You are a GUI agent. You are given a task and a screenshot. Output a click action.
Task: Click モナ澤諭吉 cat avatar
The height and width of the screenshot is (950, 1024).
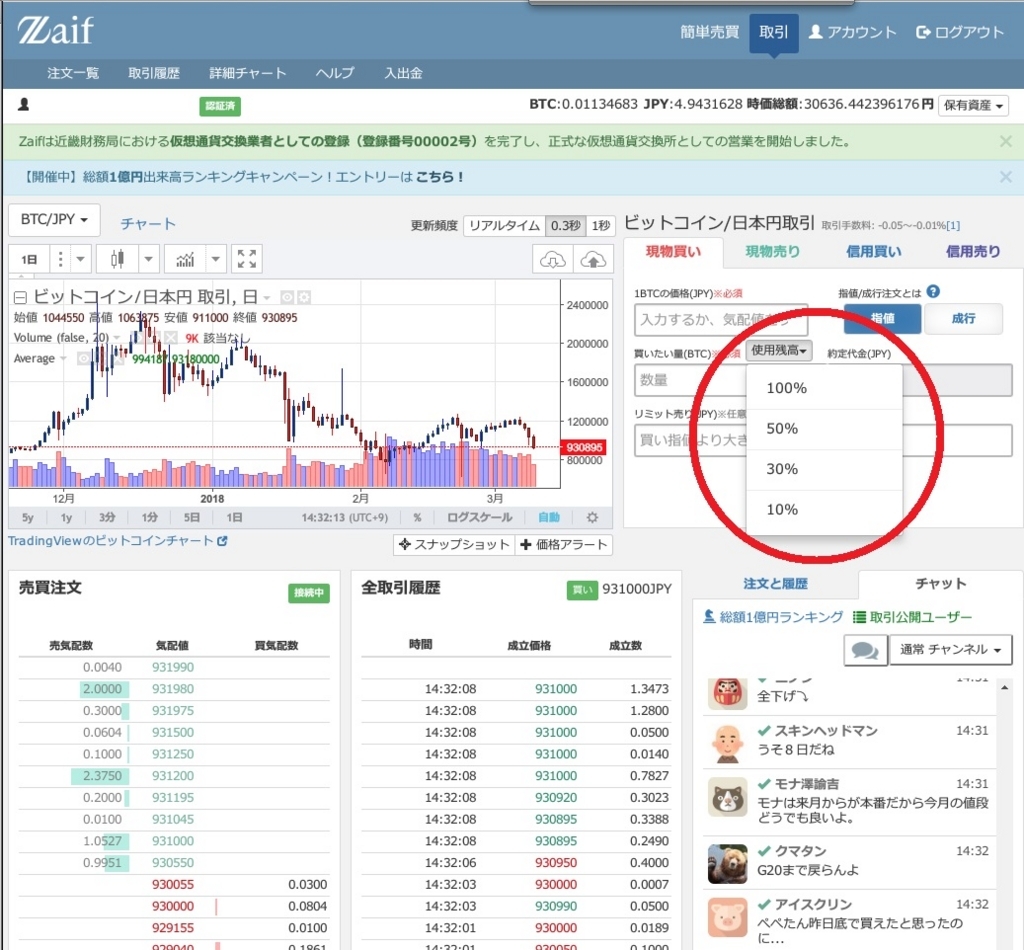[728, 797]
